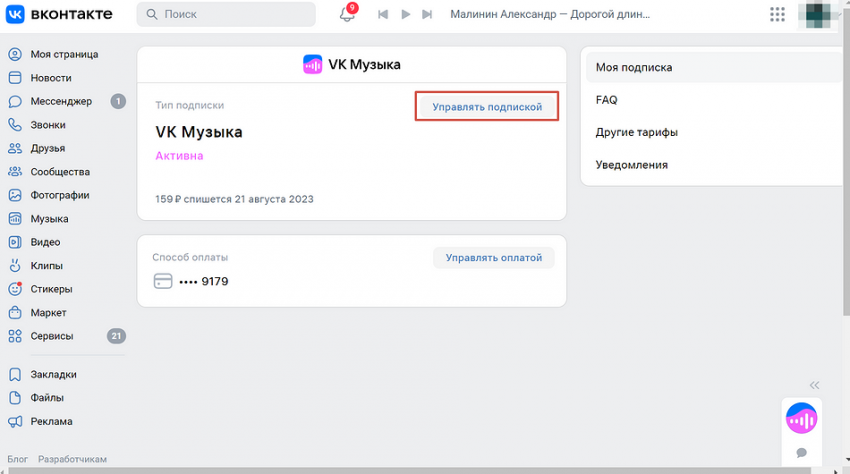Open the chat bubble icon at bottom right

pyautogui.click(x=801, y=453)
